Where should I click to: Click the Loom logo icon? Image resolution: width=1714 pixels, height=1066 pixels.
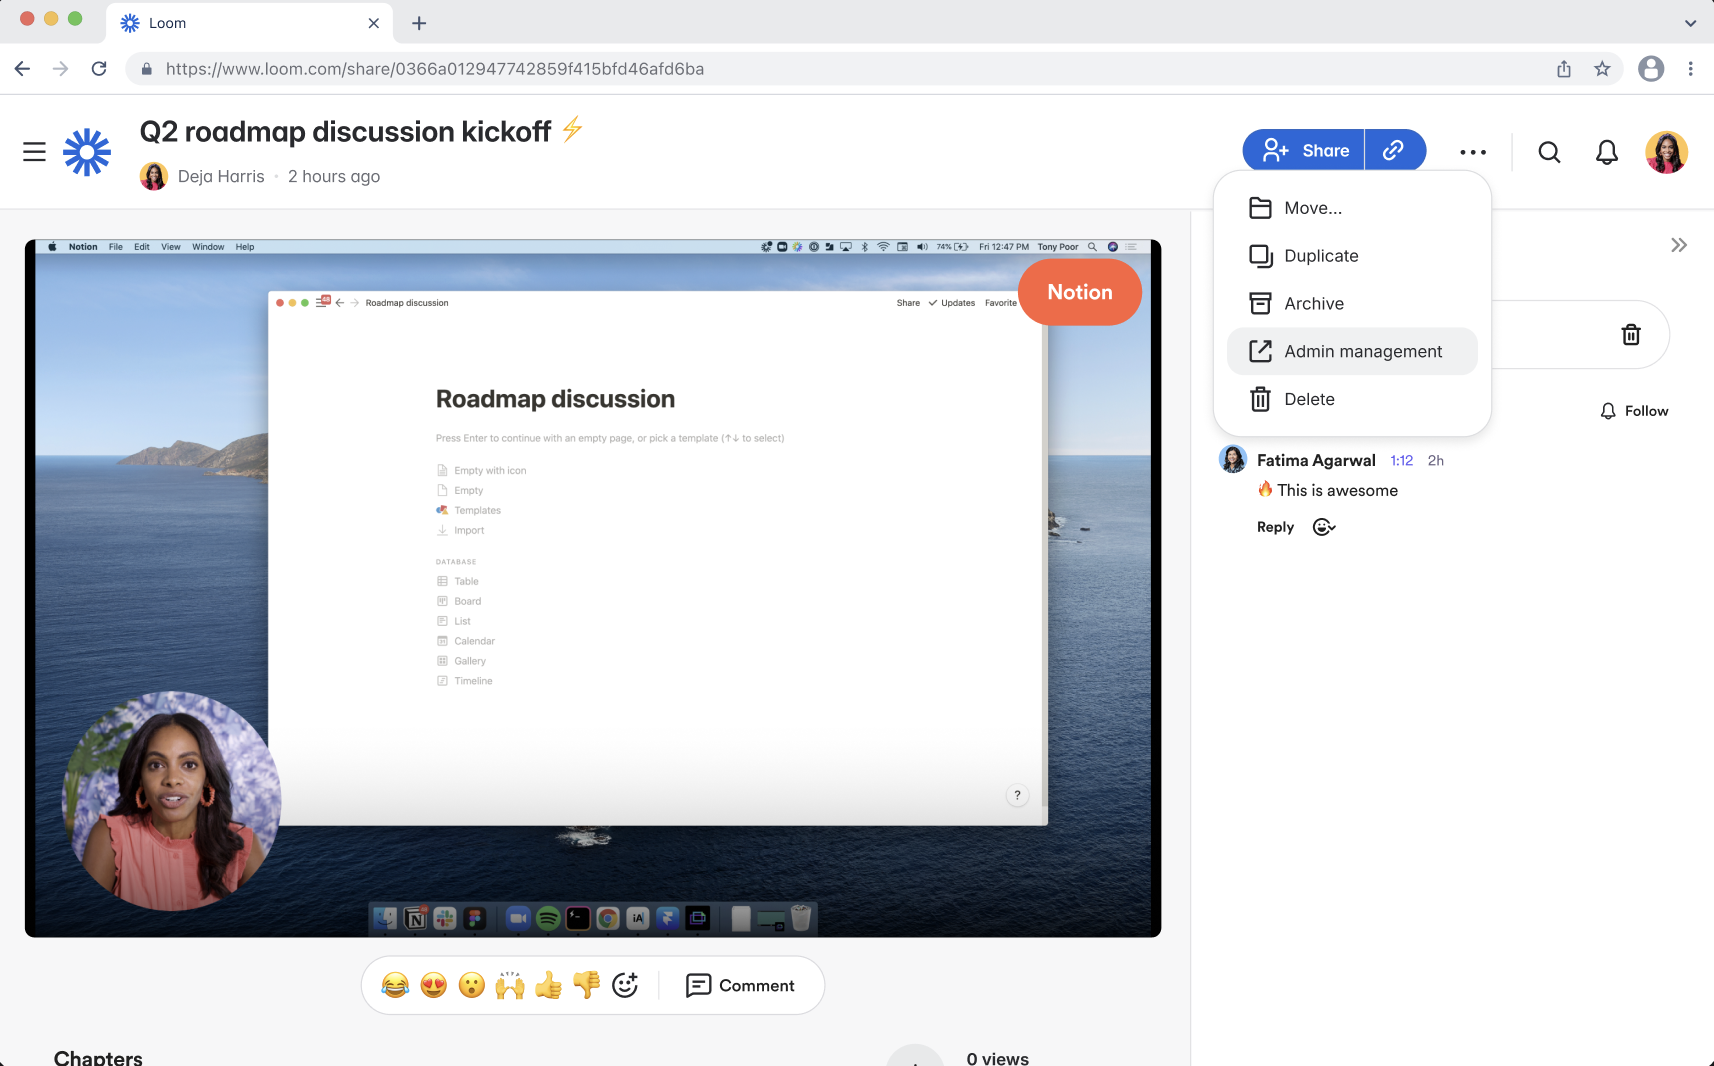click(x=87, y=152)
